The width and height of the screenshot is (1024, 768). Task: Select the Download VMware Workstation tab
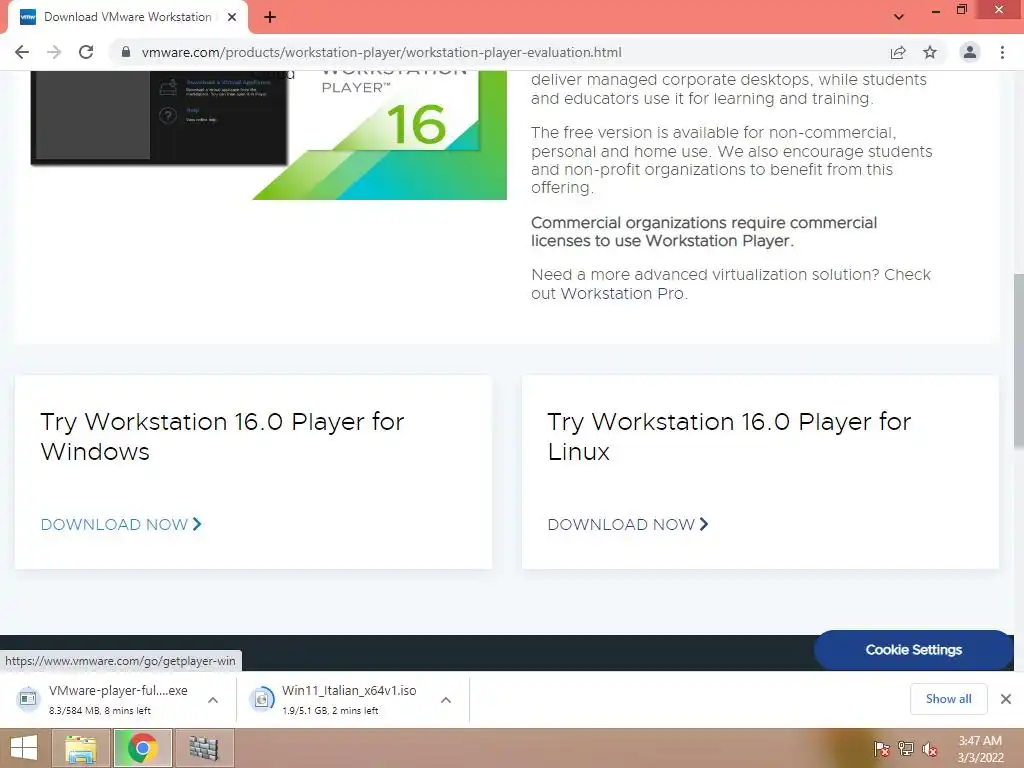click(x=127, y=17)
